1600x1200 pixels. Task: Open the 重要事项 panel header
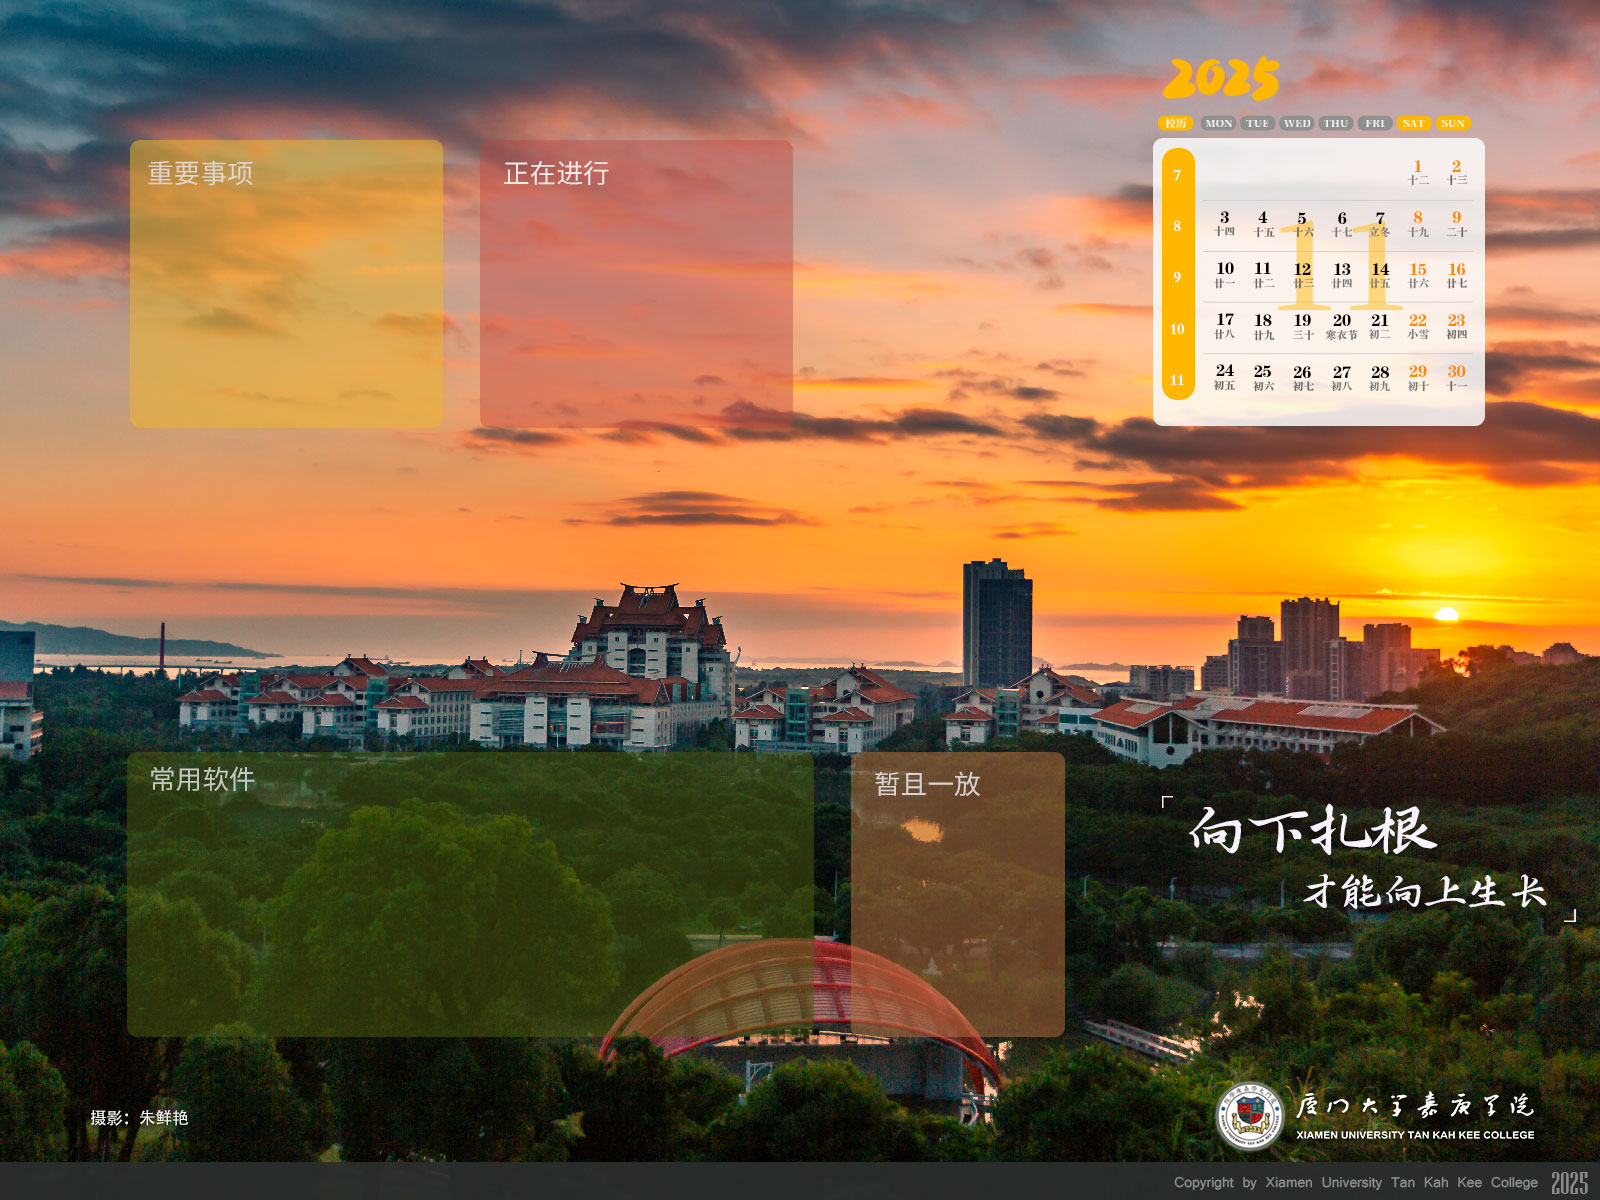(200, 173)
